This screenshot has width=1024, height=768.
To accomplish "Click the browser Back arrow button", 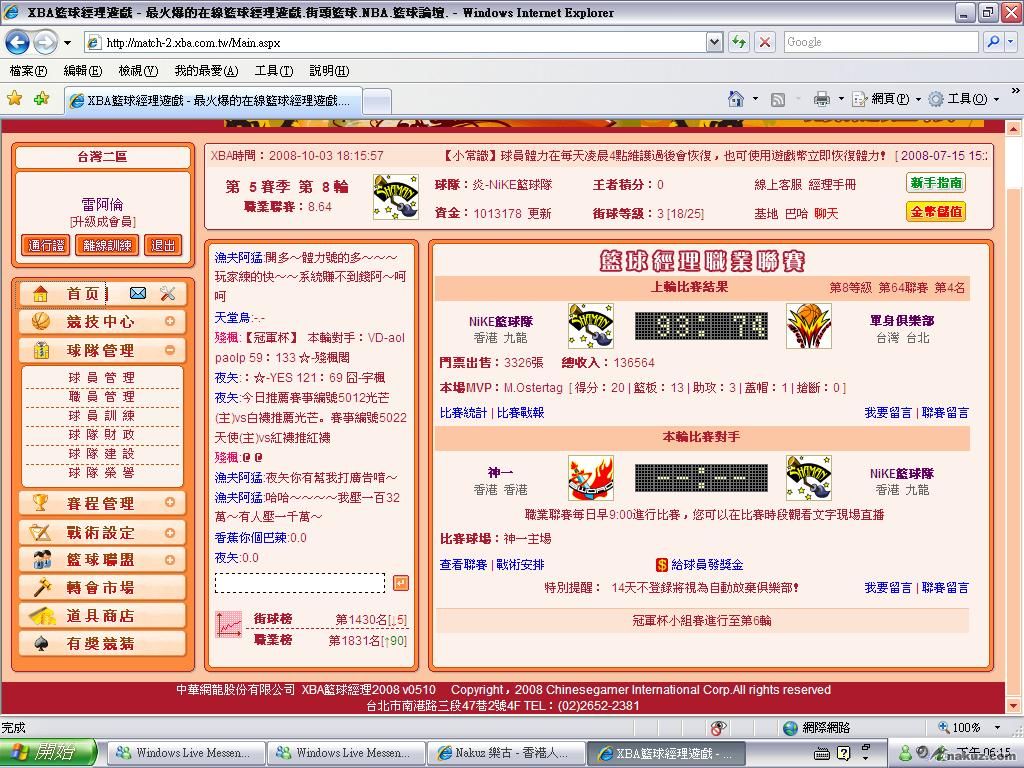I will (x=17, y=42).
